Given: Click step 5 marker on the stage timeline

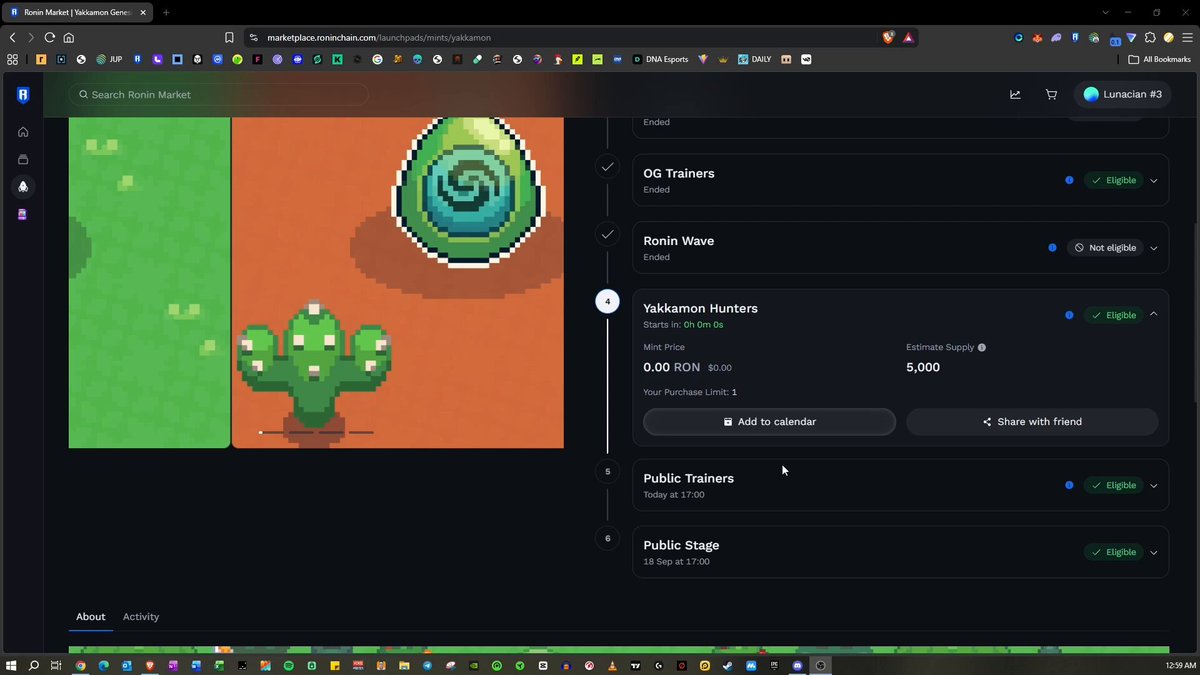Looking at the screenshot, I should (607, 471).
